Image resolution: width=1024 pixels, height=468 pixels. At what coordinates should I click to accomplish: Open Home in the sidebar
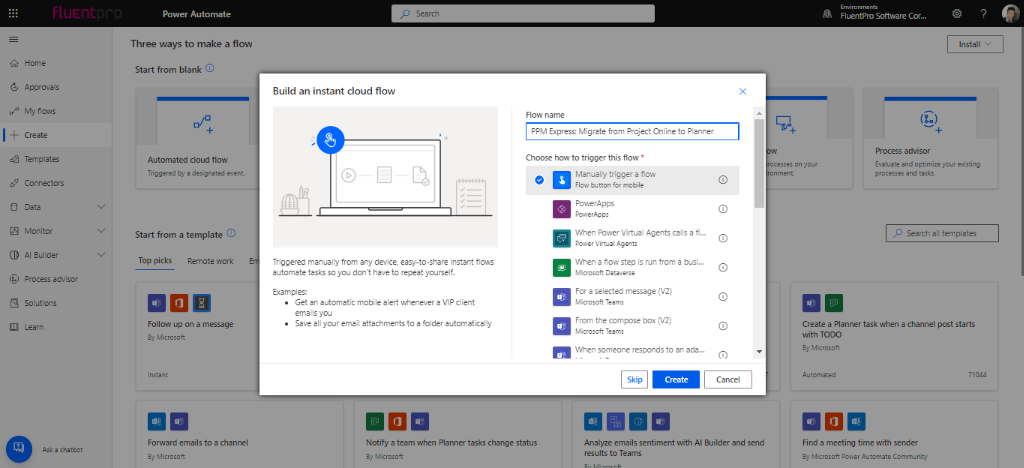(56, 63)
